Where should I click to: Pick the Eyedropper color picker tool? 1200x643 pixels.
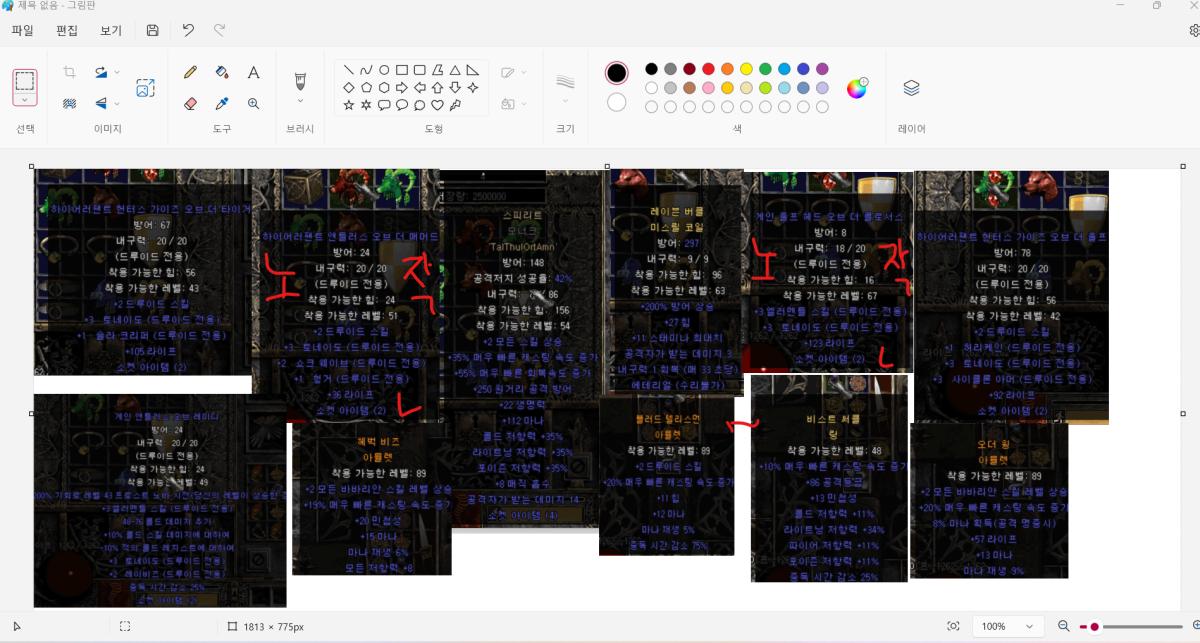click(x=222, y=103)
